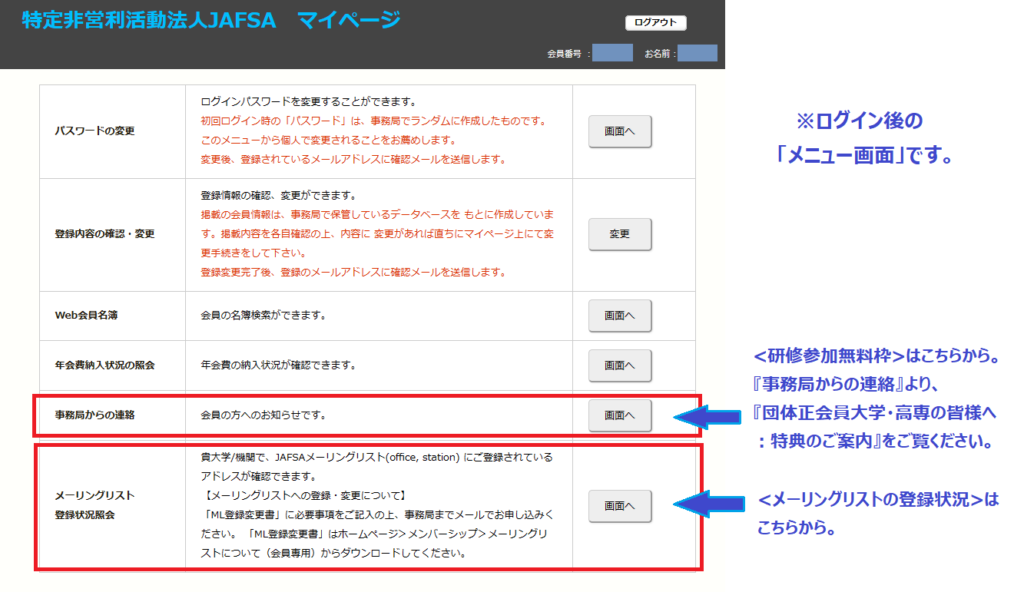This screenshot has width=1024, height=592.
Task: Click the text 会員の方へのお知らせです。
Action: click(263, 415)
